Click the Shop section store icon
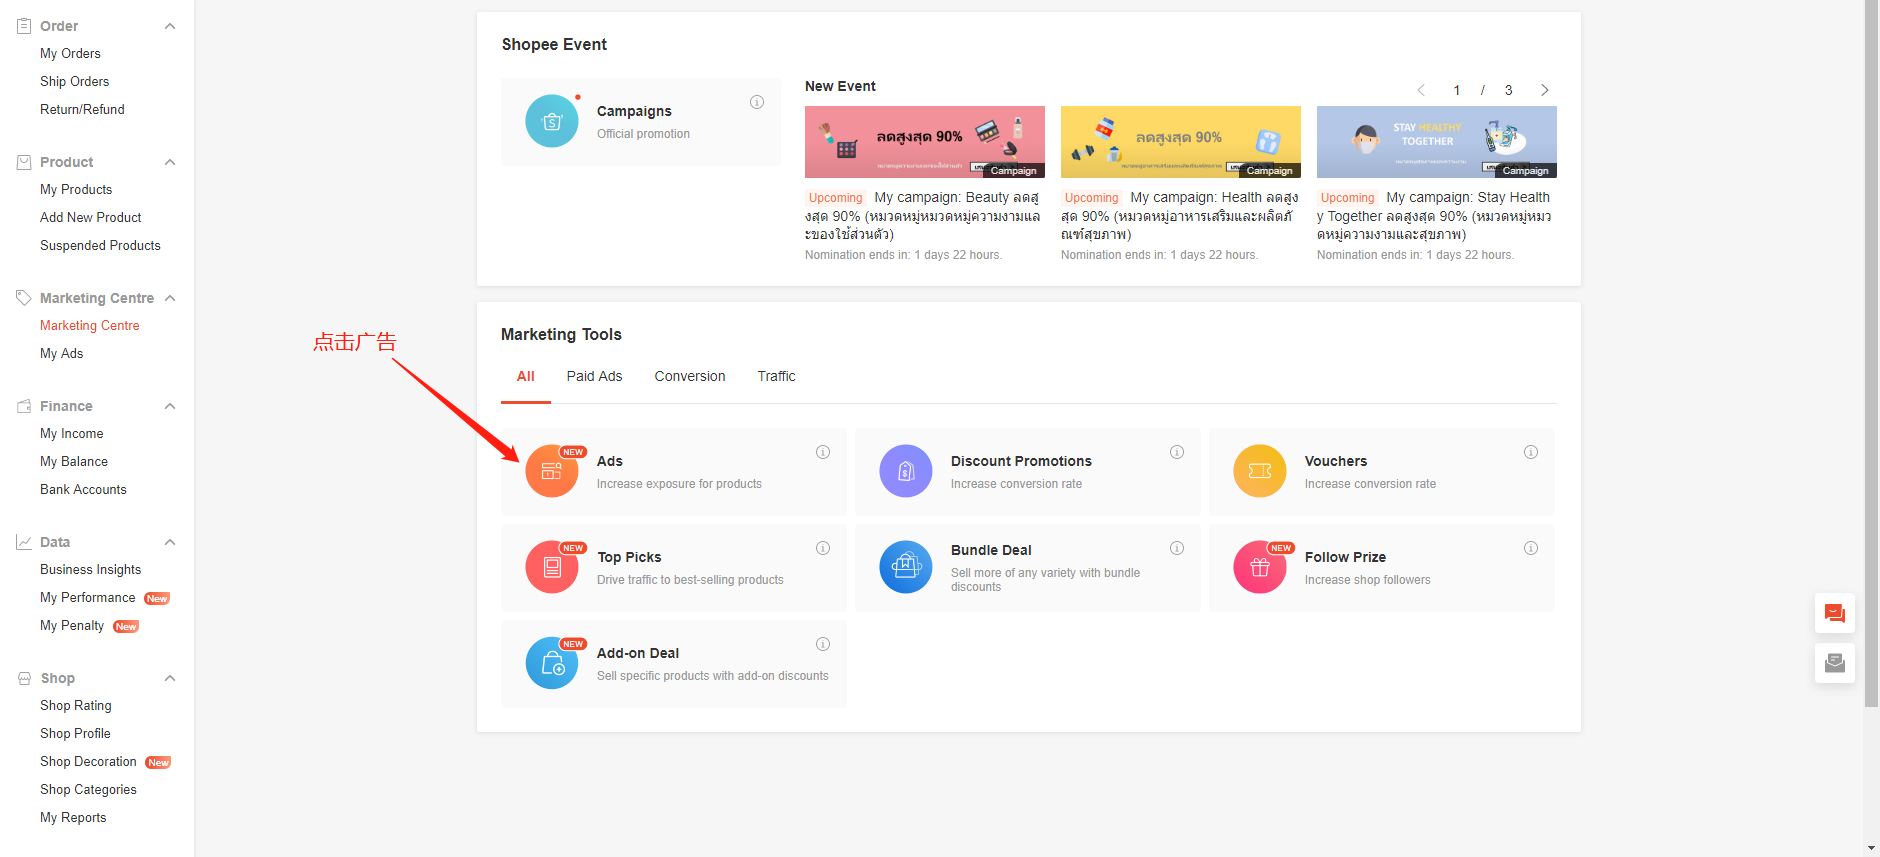 tap(24, 678)
